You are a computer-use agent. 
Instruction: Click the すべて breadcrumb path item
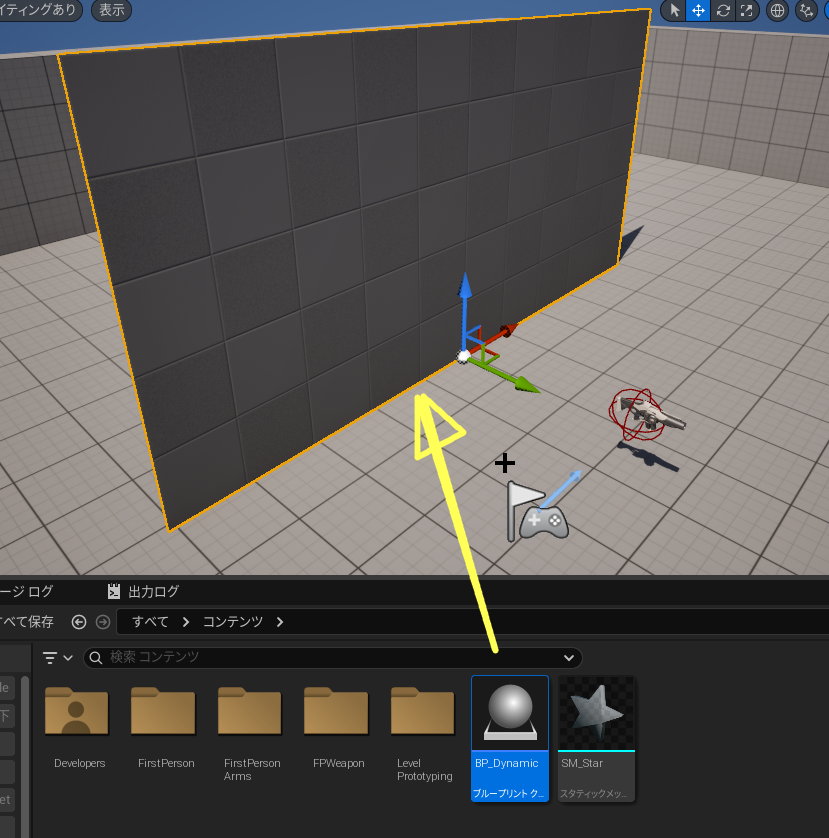point(150,622)
